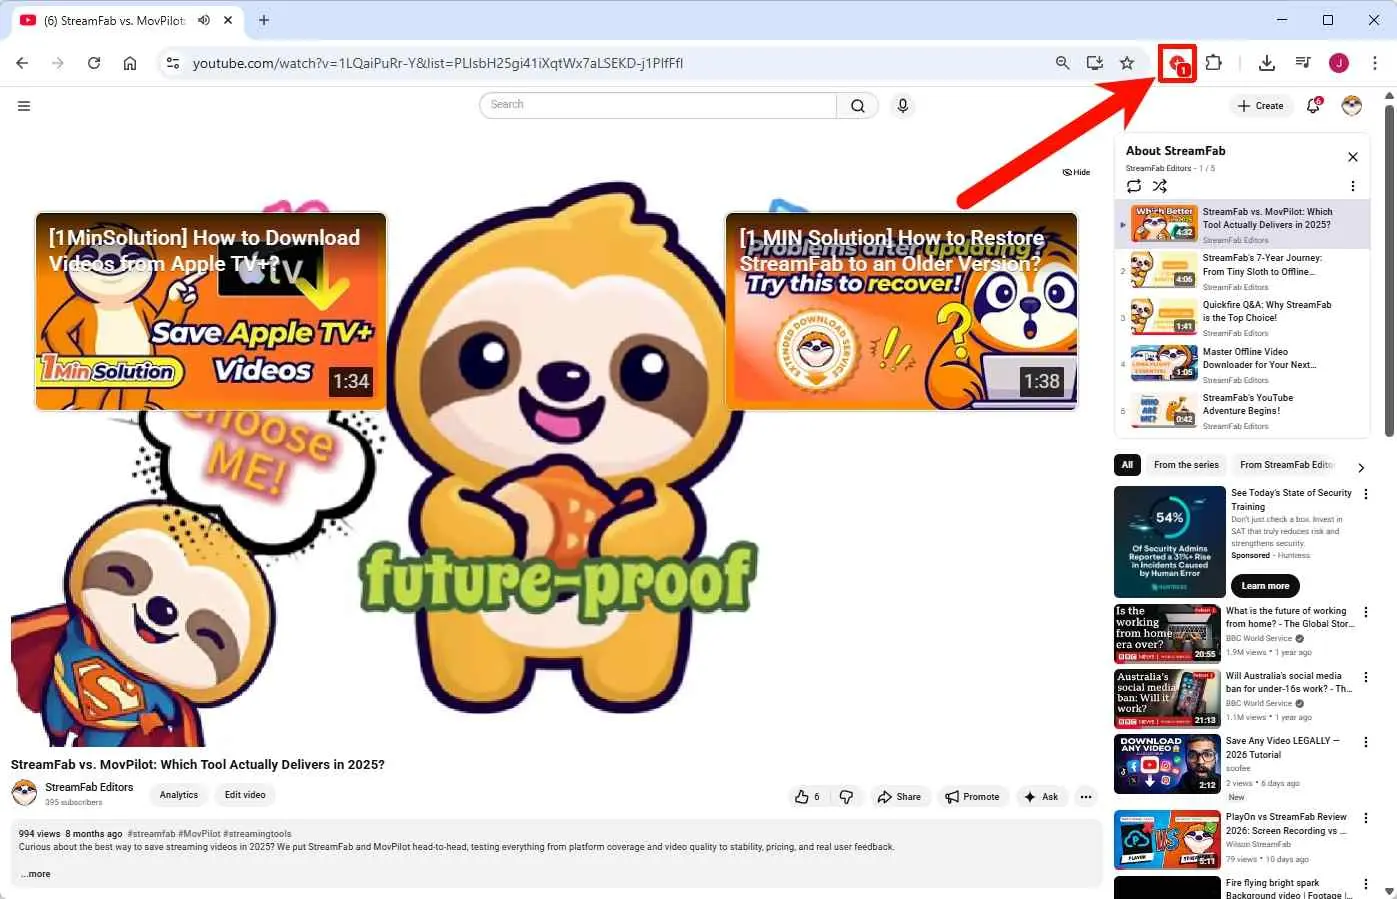Search with voice microphone icon
Screen dimensions: 1397x899
pyautogui.click(x=903, y=106)
